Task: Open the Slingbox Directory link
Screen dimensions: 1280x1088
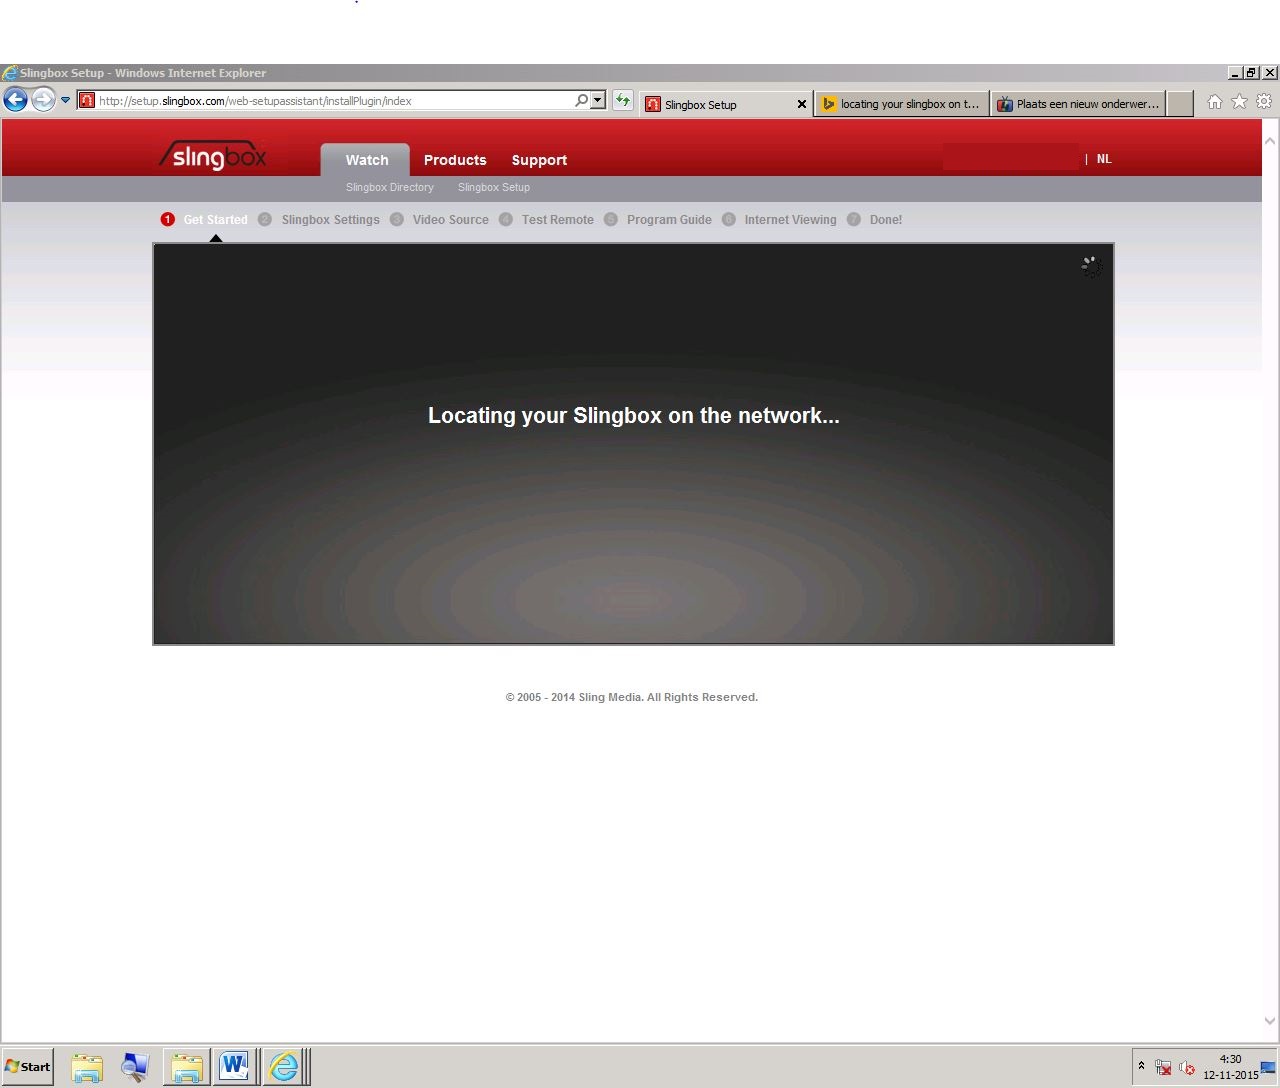Action: click(x=389, y=187)
